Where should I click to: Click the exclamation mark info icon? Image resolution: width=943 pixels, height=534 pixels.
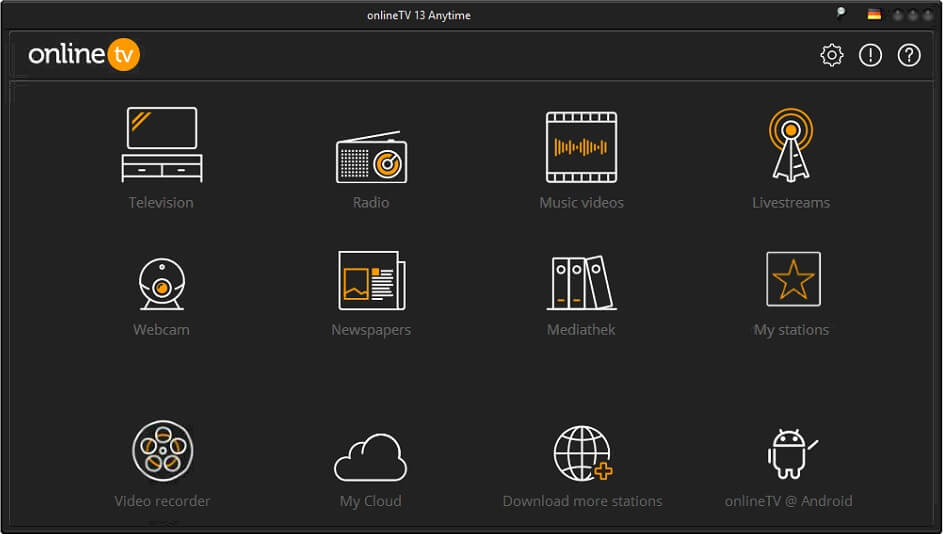(x=870, y=56)
